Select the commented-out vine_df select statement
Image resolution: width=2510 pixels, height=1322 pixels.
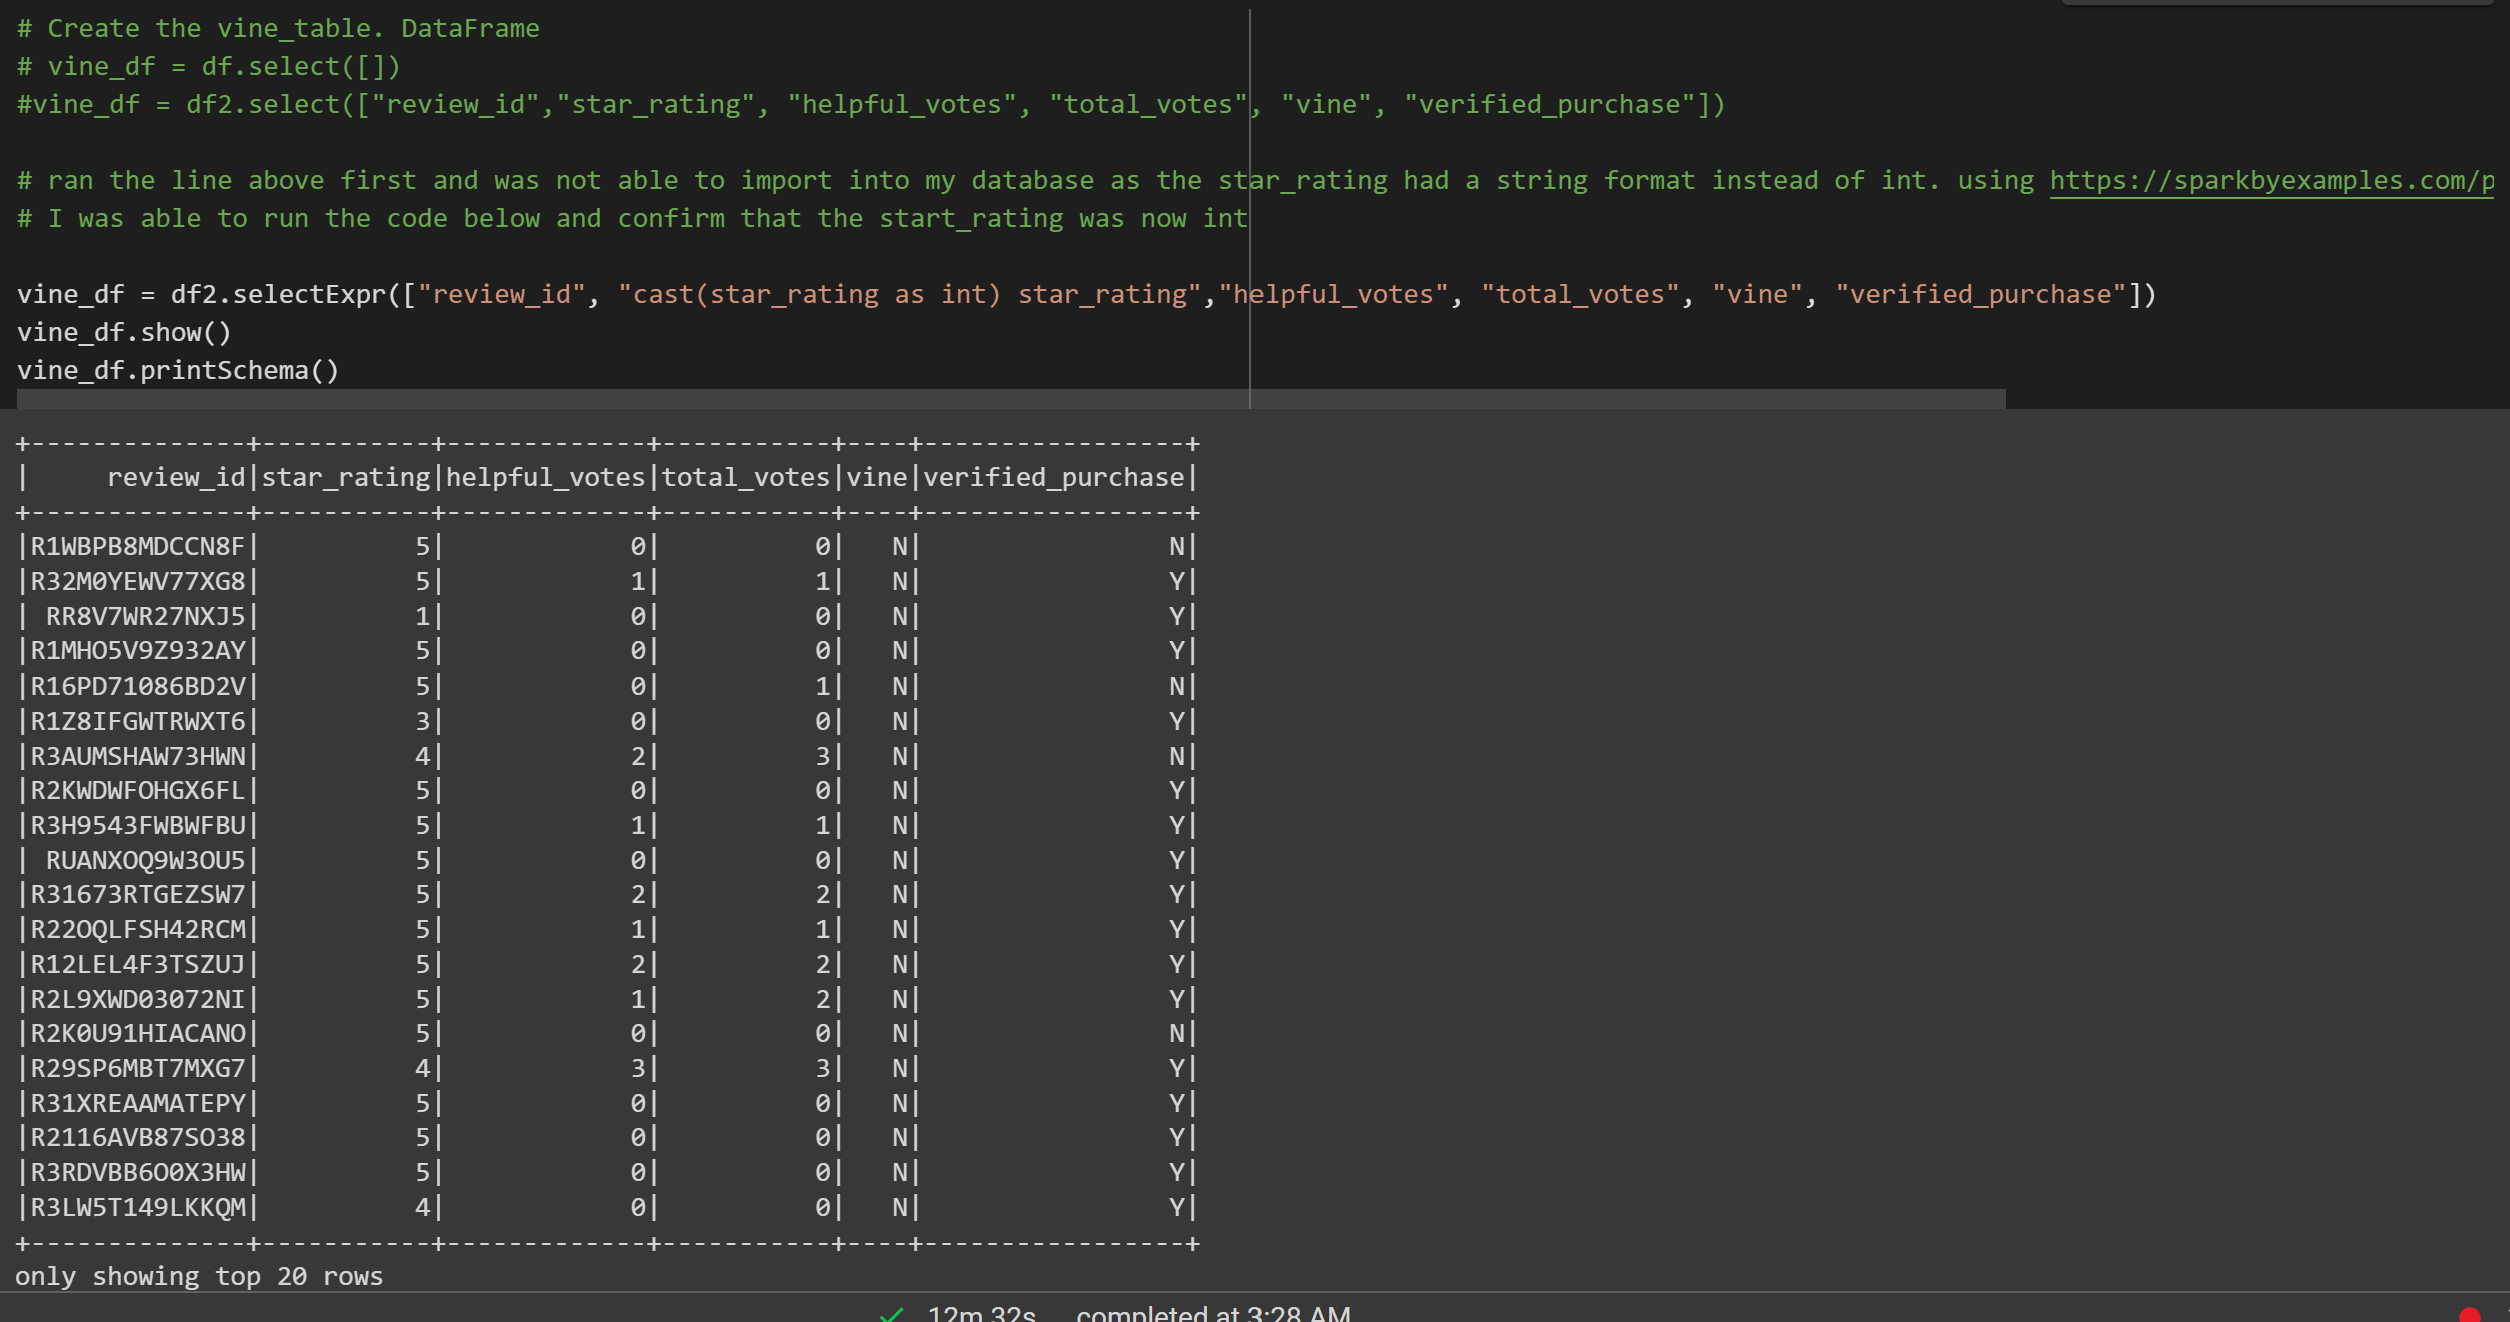tap(870, 103)
